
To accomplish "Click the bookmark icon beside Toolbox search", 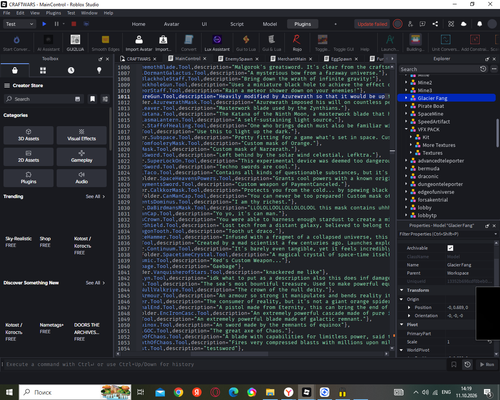I will (x=93, y=99).
